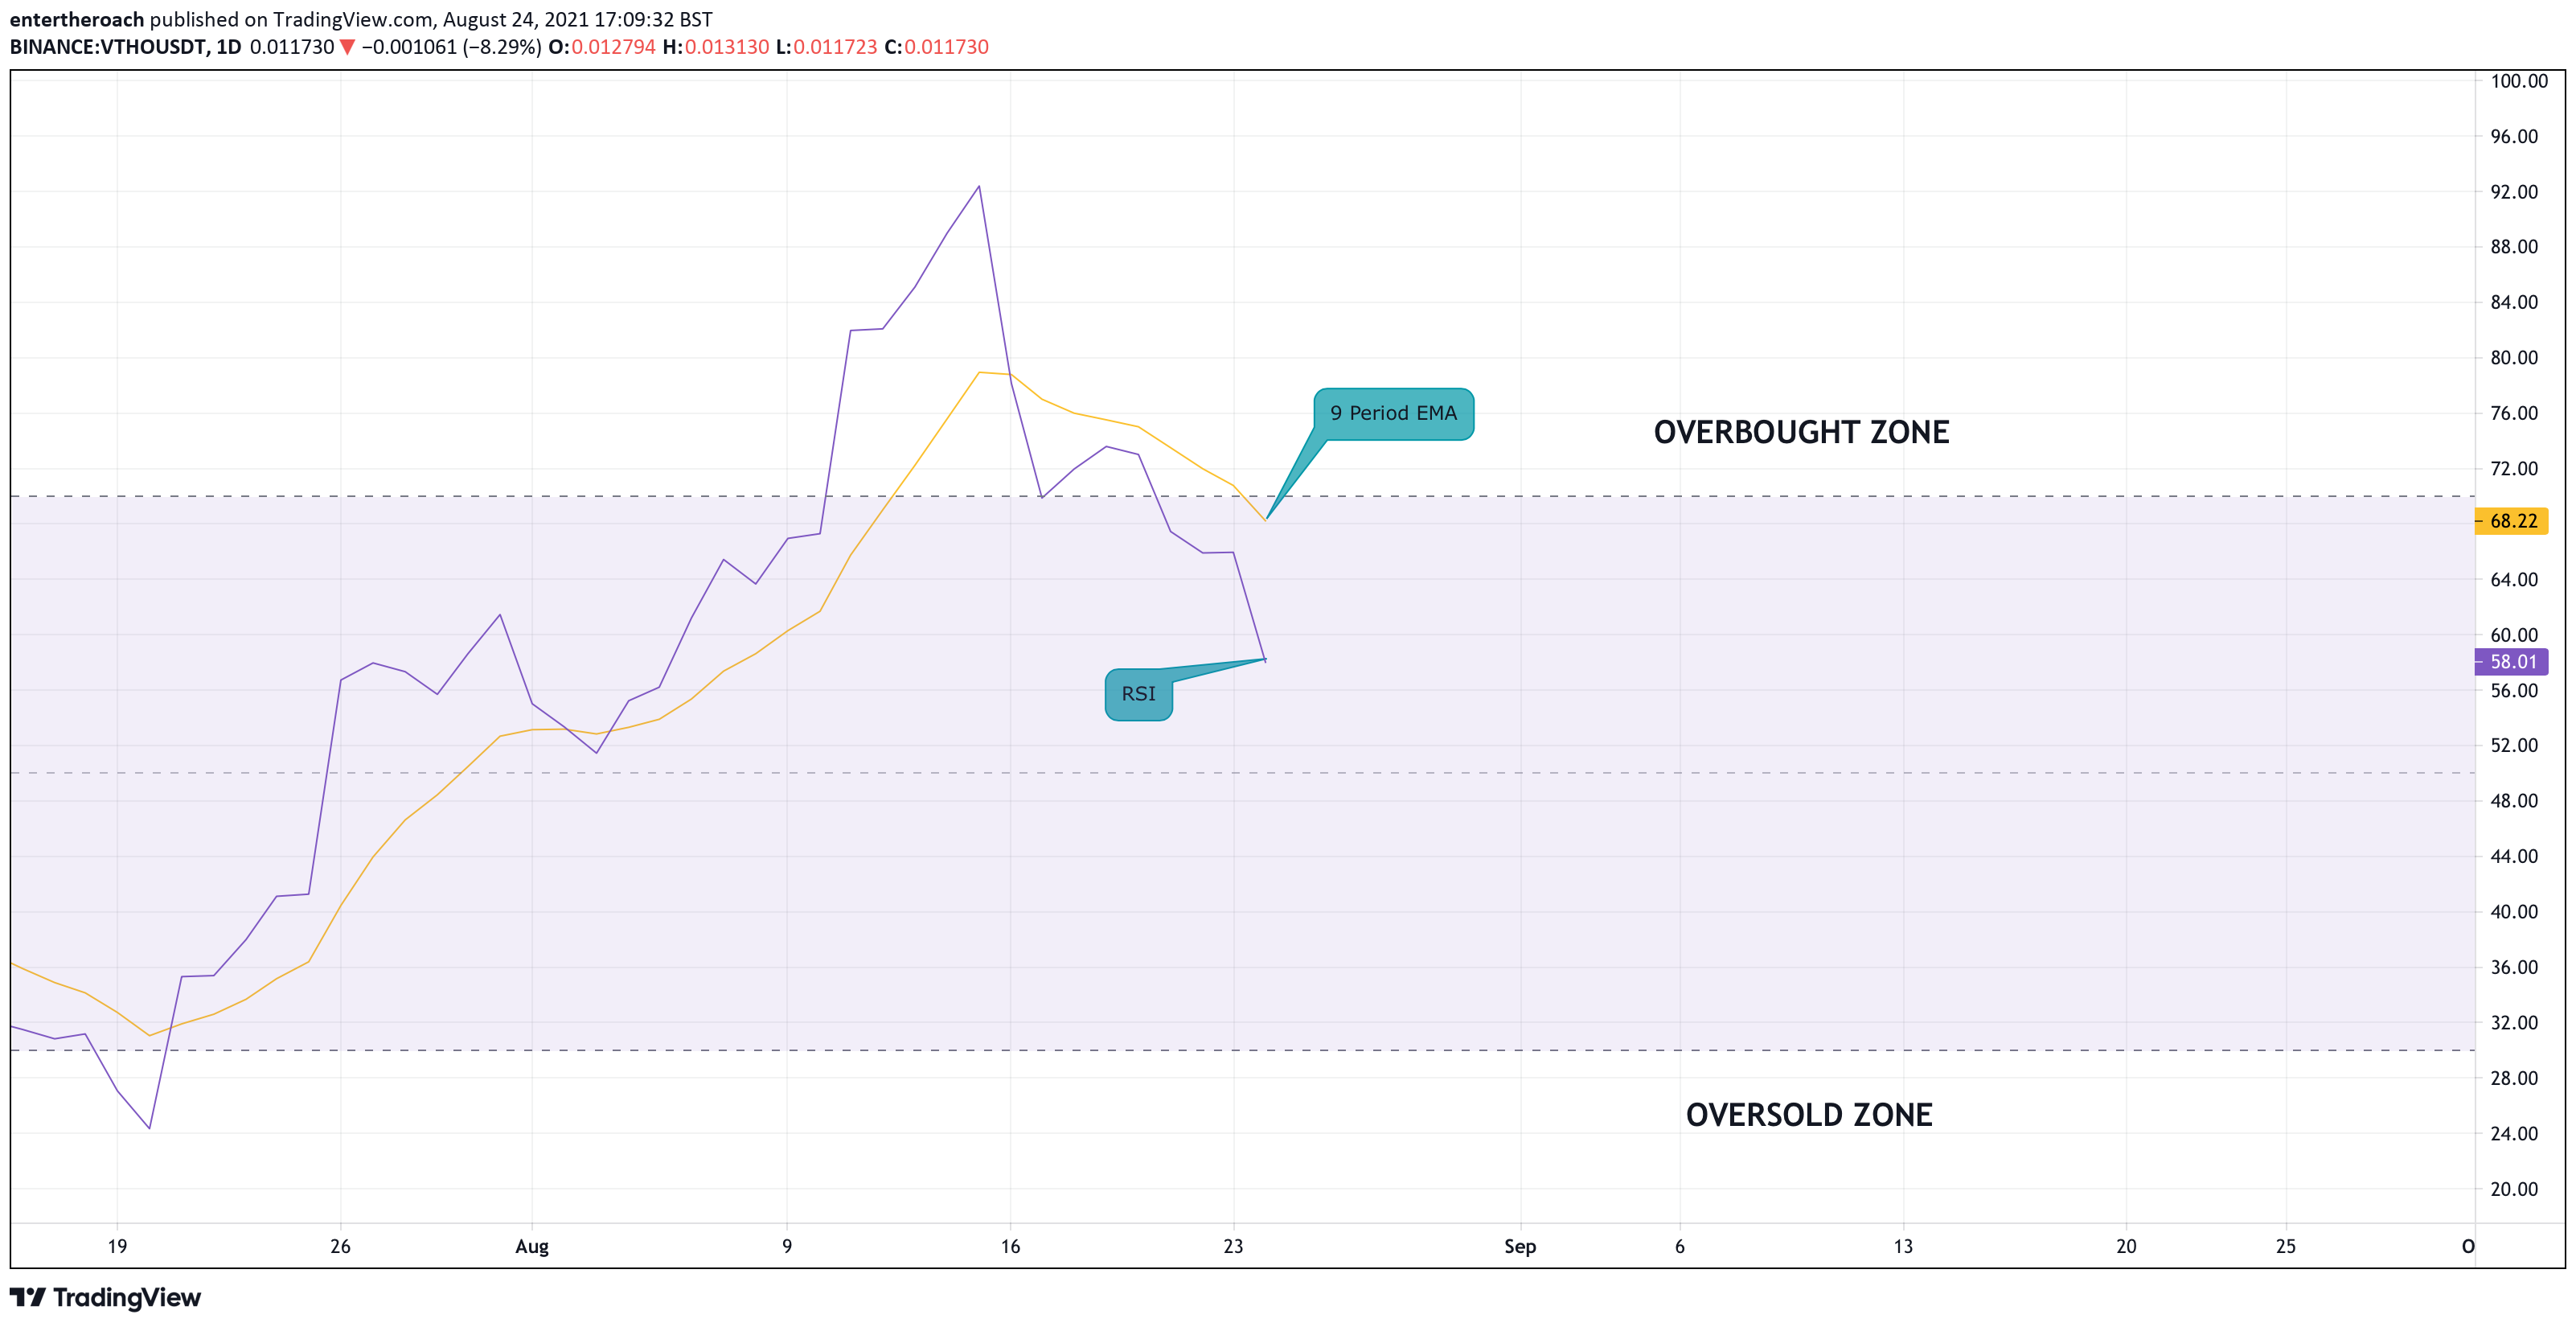Click the 100.00 label on price scale
Image resolution: width=2576 pixels, height=1327 pixels.
(2518, 81)
